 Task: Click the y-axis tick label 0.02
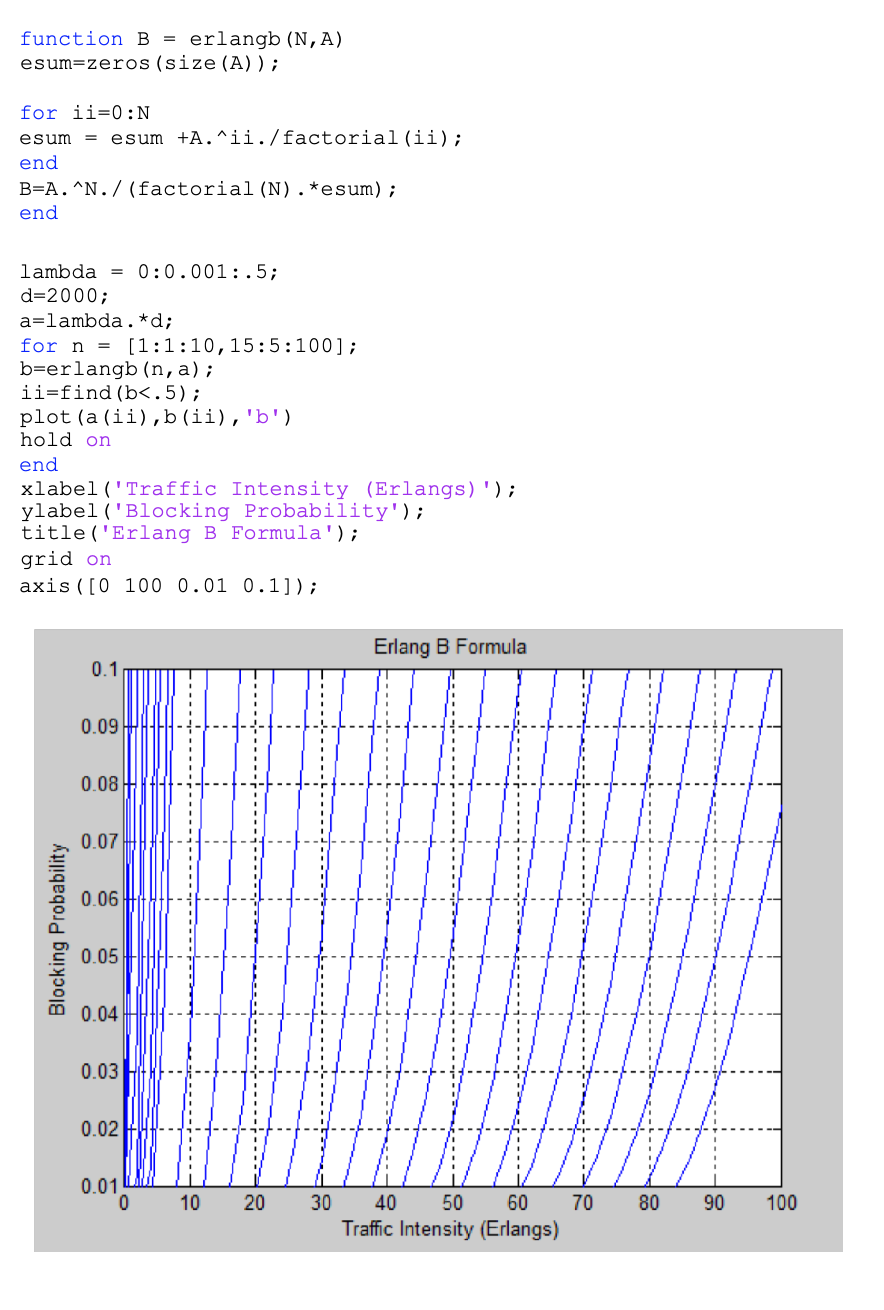99,1129
